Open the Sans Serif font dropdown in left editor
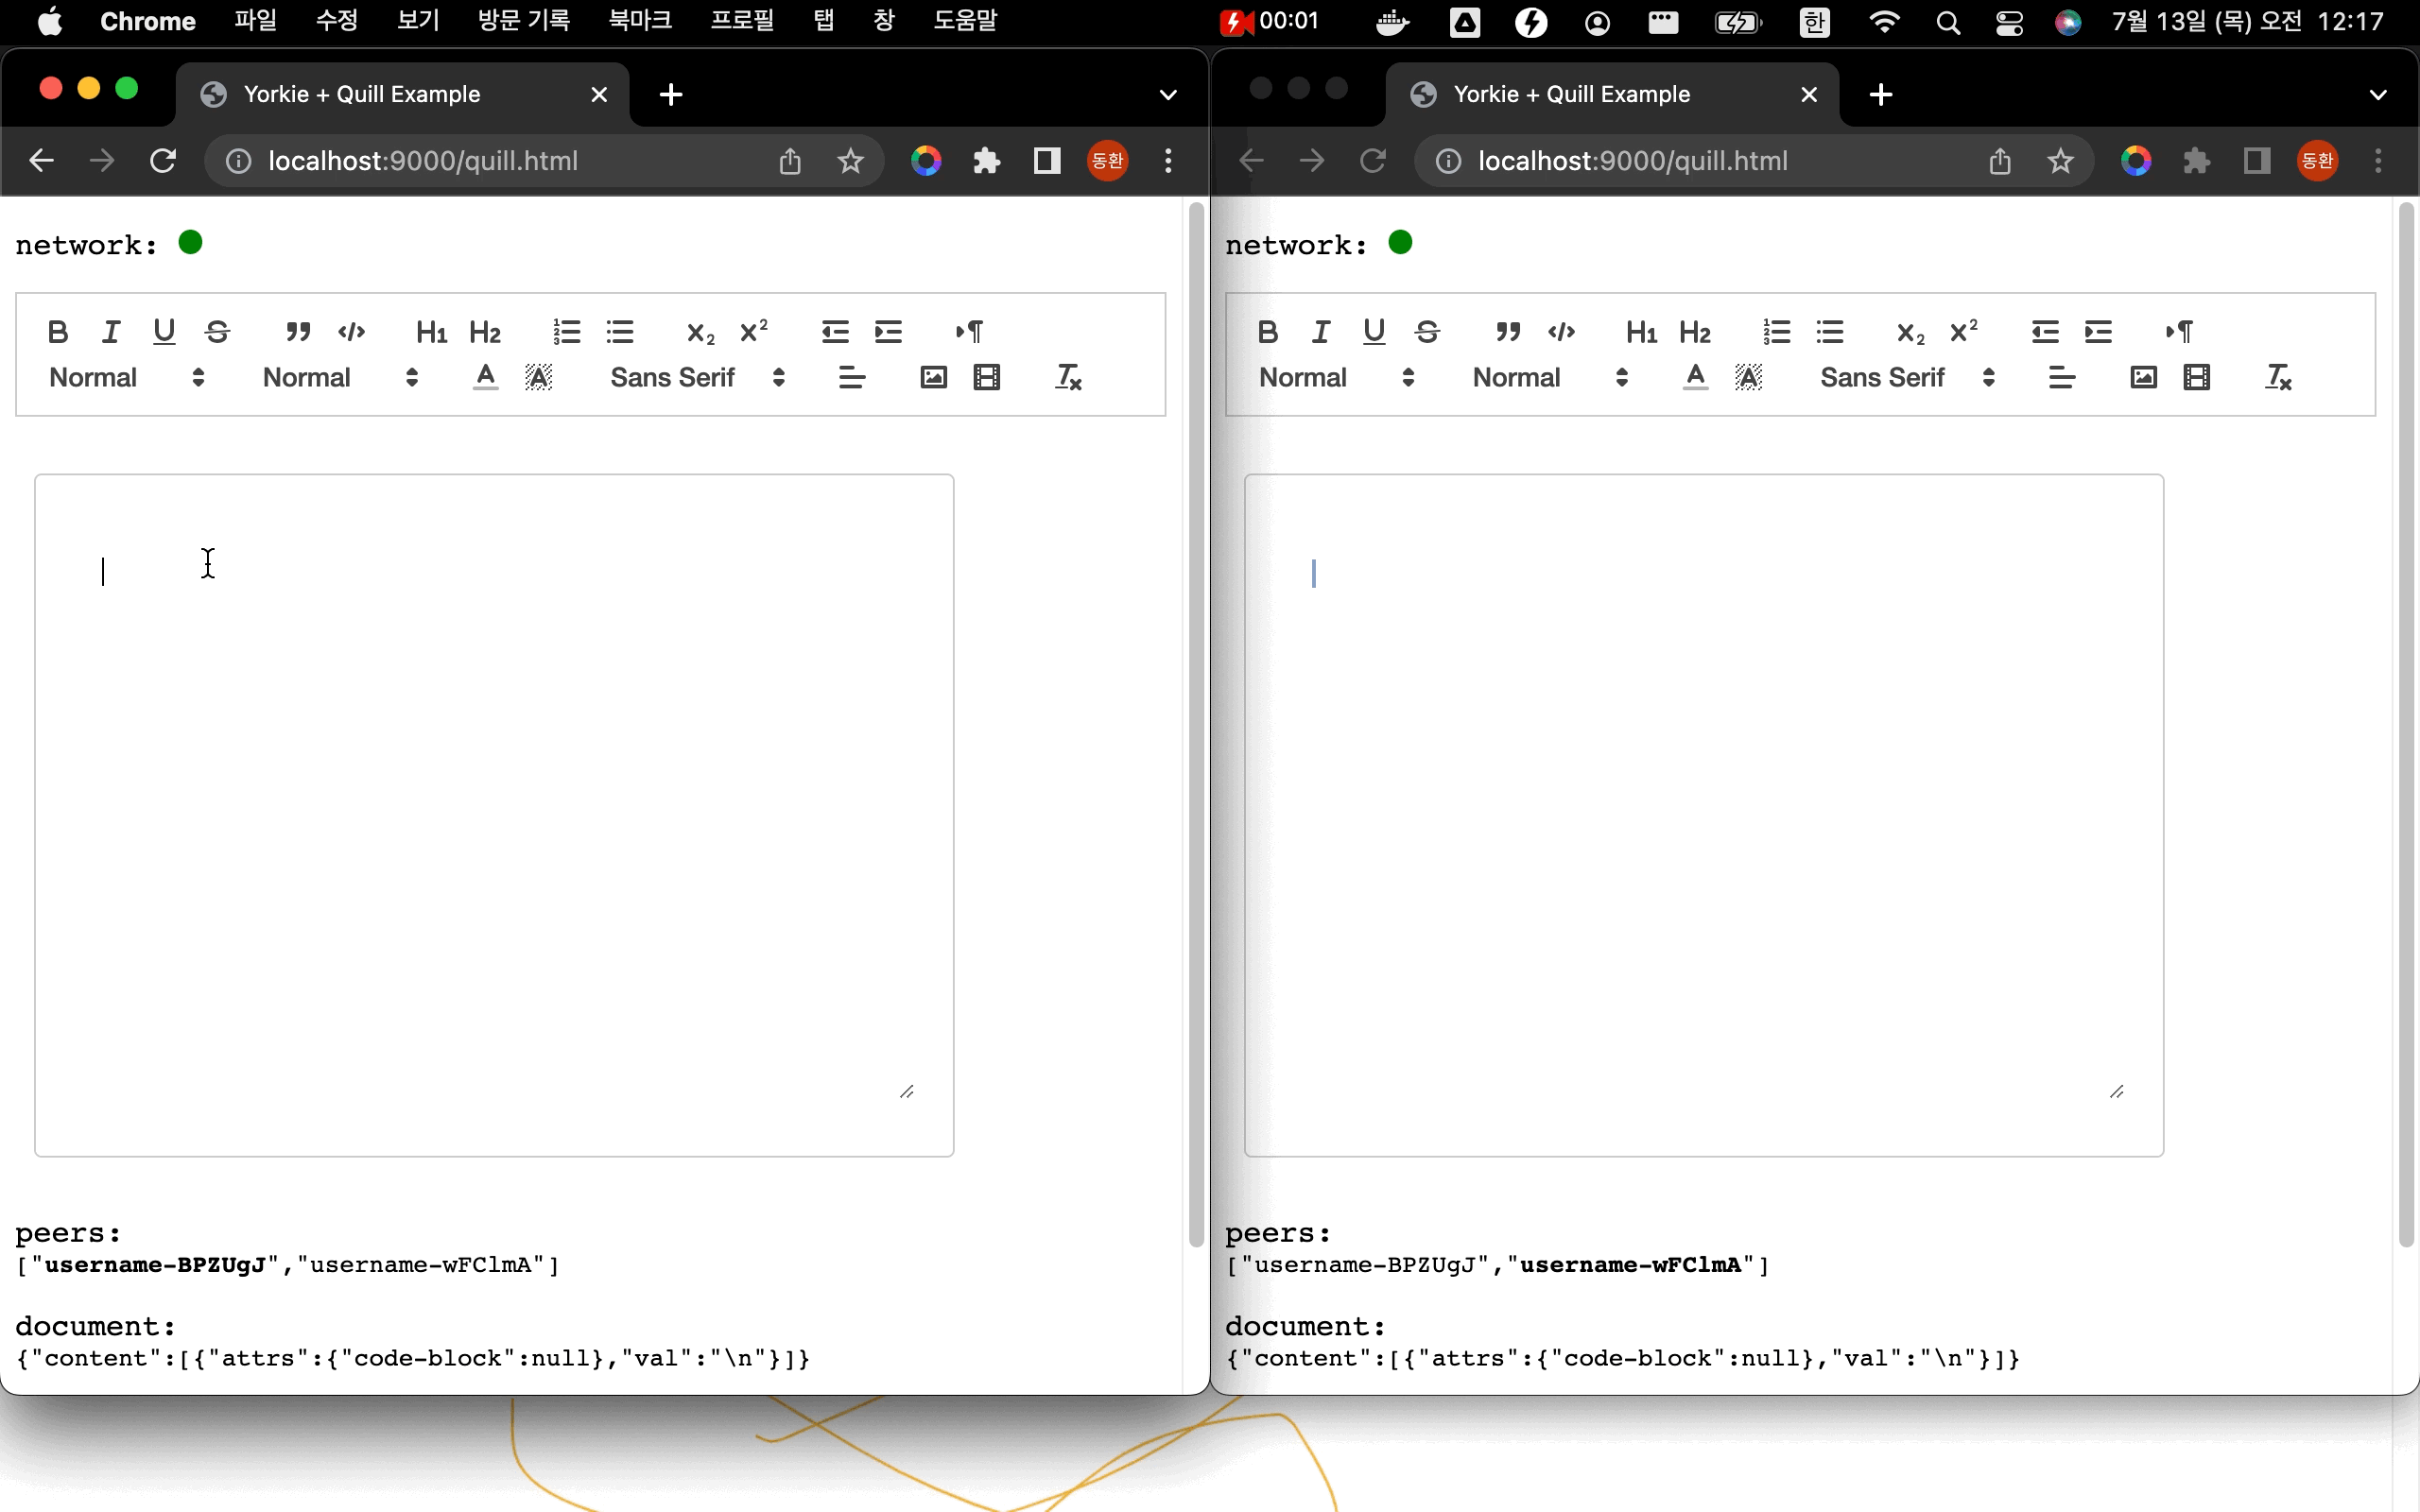 (x=697, y=377)
